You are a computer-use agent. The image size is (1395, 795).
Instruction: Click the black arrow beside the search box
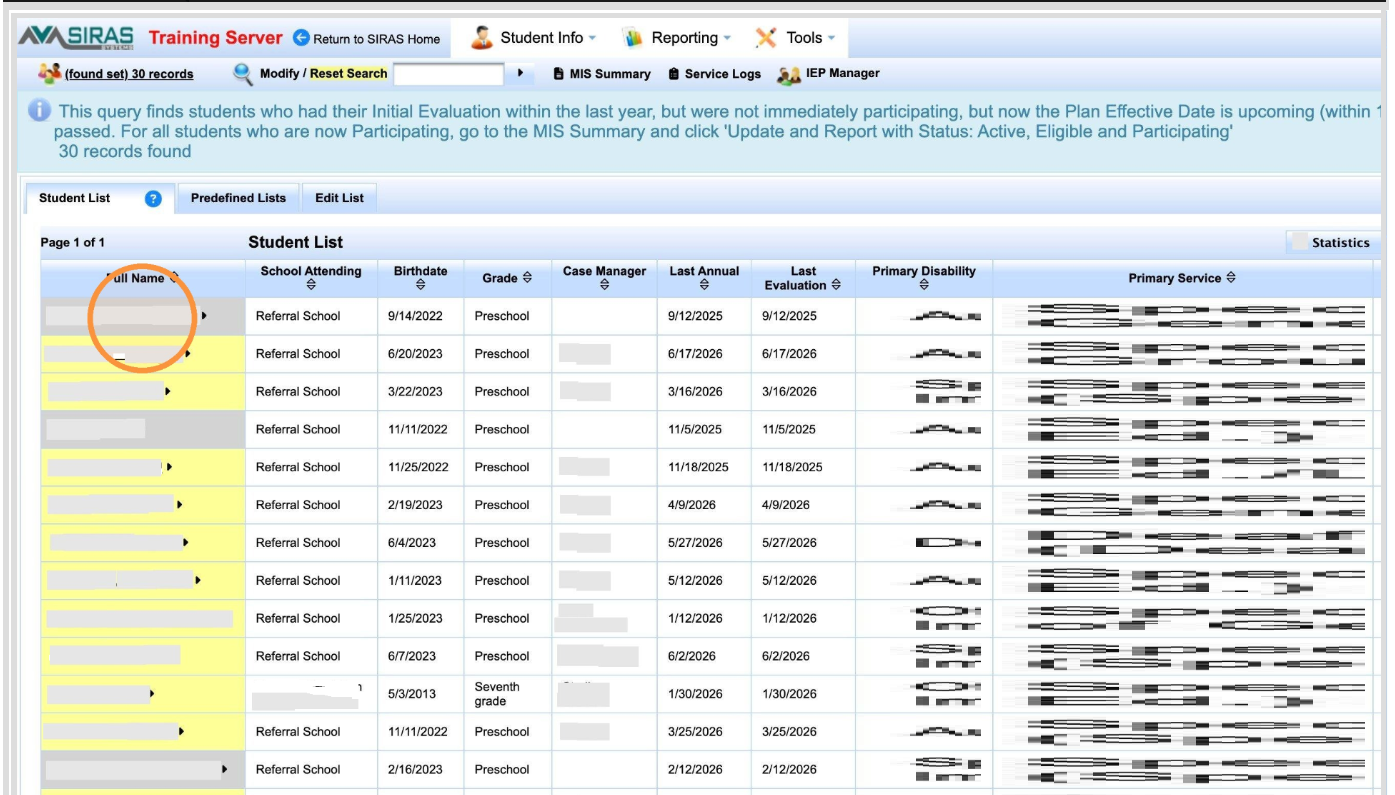pos(520,73)
